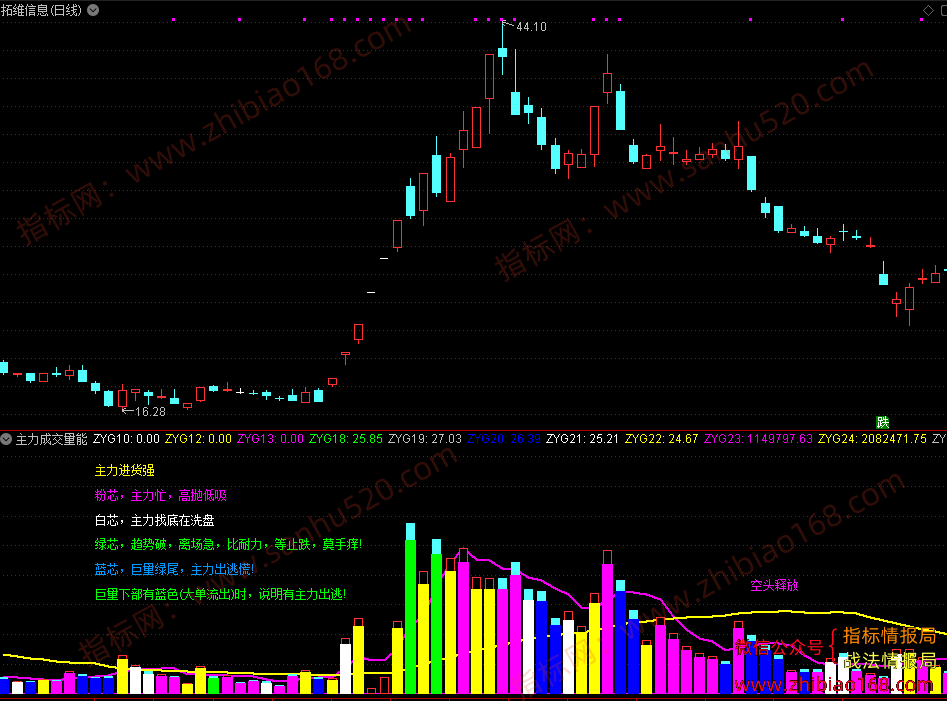Click the 主力进货强 legend text

pyautogui.click(x=124, y=470)
